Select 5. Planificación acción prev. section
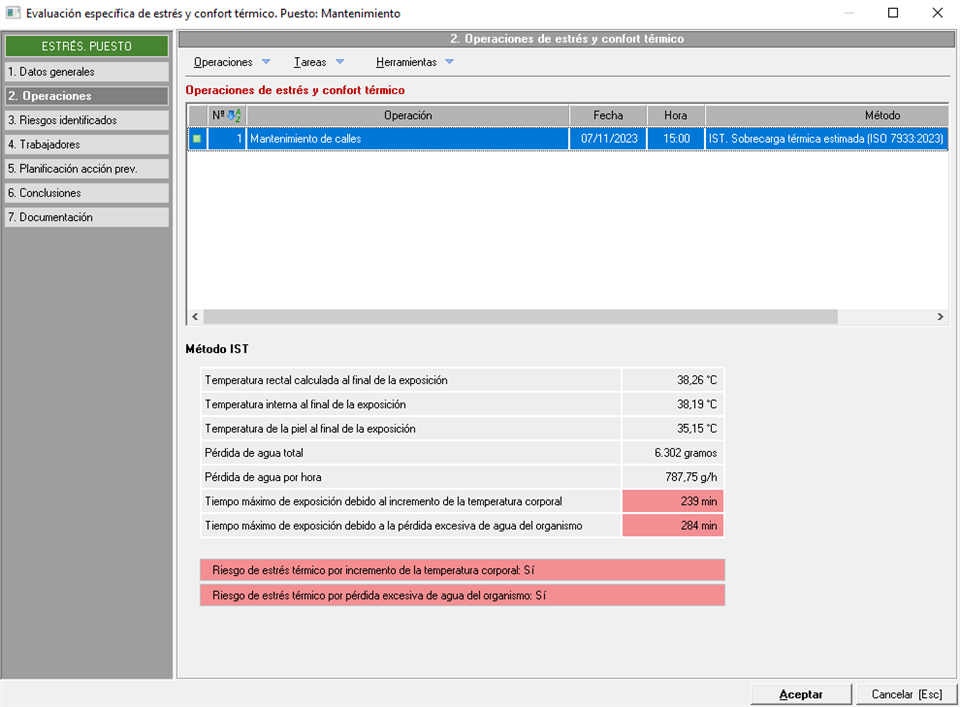Screen dimensions: 960x707 (x=86, y=169)
